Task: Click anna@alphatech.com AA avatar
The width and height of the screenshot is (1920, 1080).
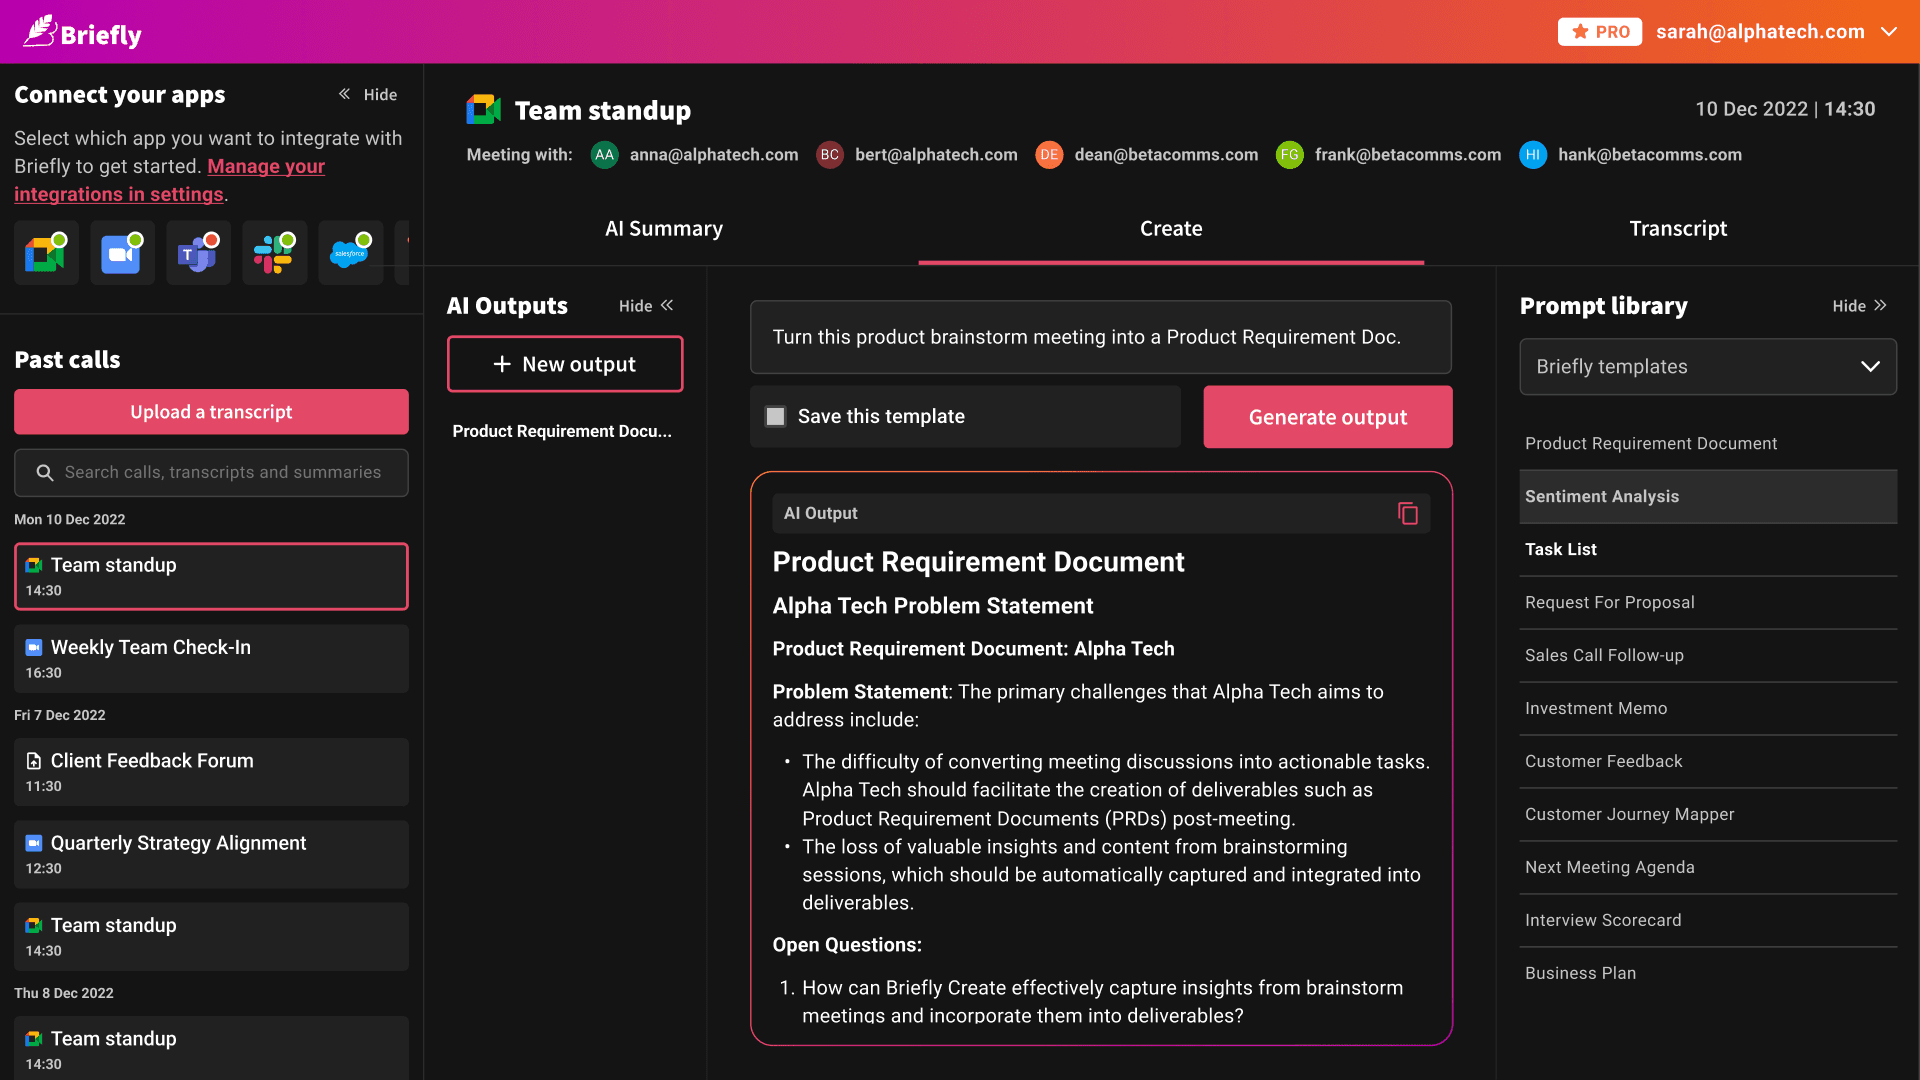Action: pos(604,155)
